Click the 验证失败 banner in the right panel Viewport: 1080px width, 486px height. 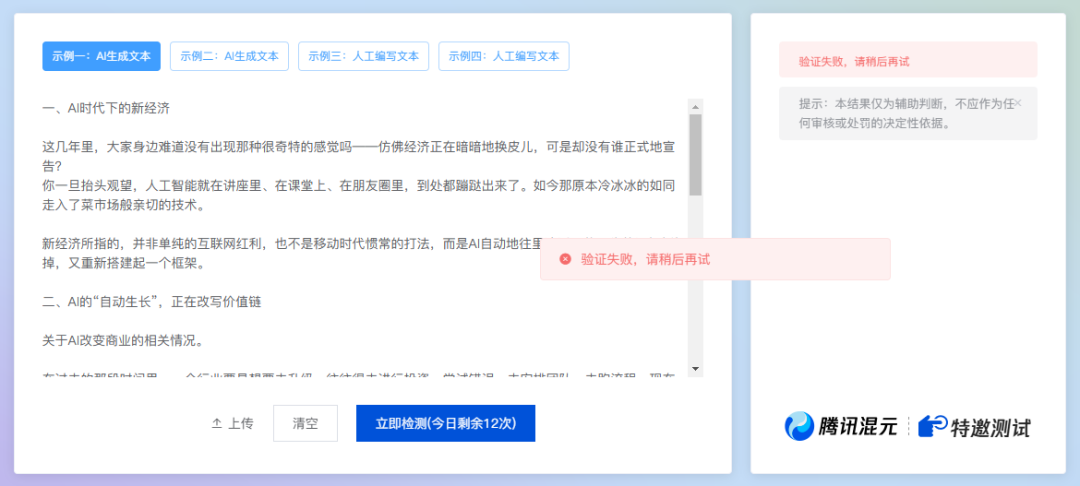coord(908,61)
